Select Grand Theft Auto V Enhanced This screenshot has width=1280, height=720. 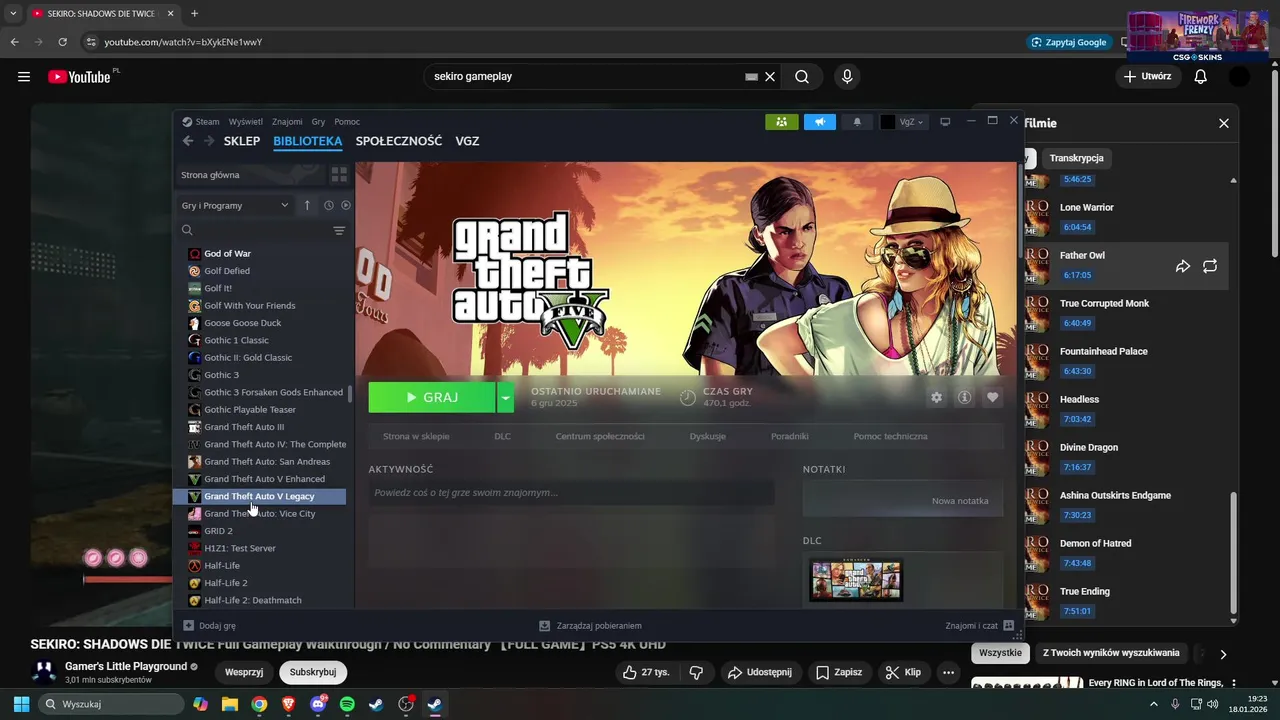pos(267,479)
